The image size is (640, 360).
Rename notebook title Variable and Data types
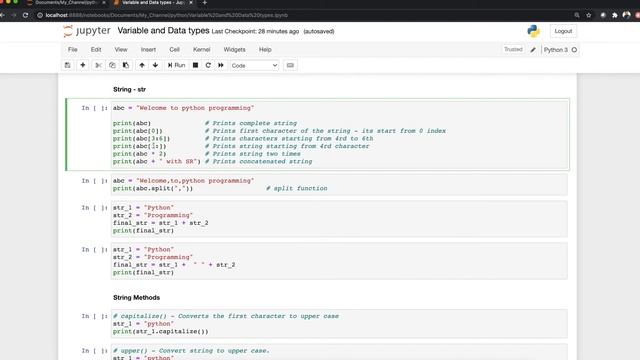[x=163, y=31]
